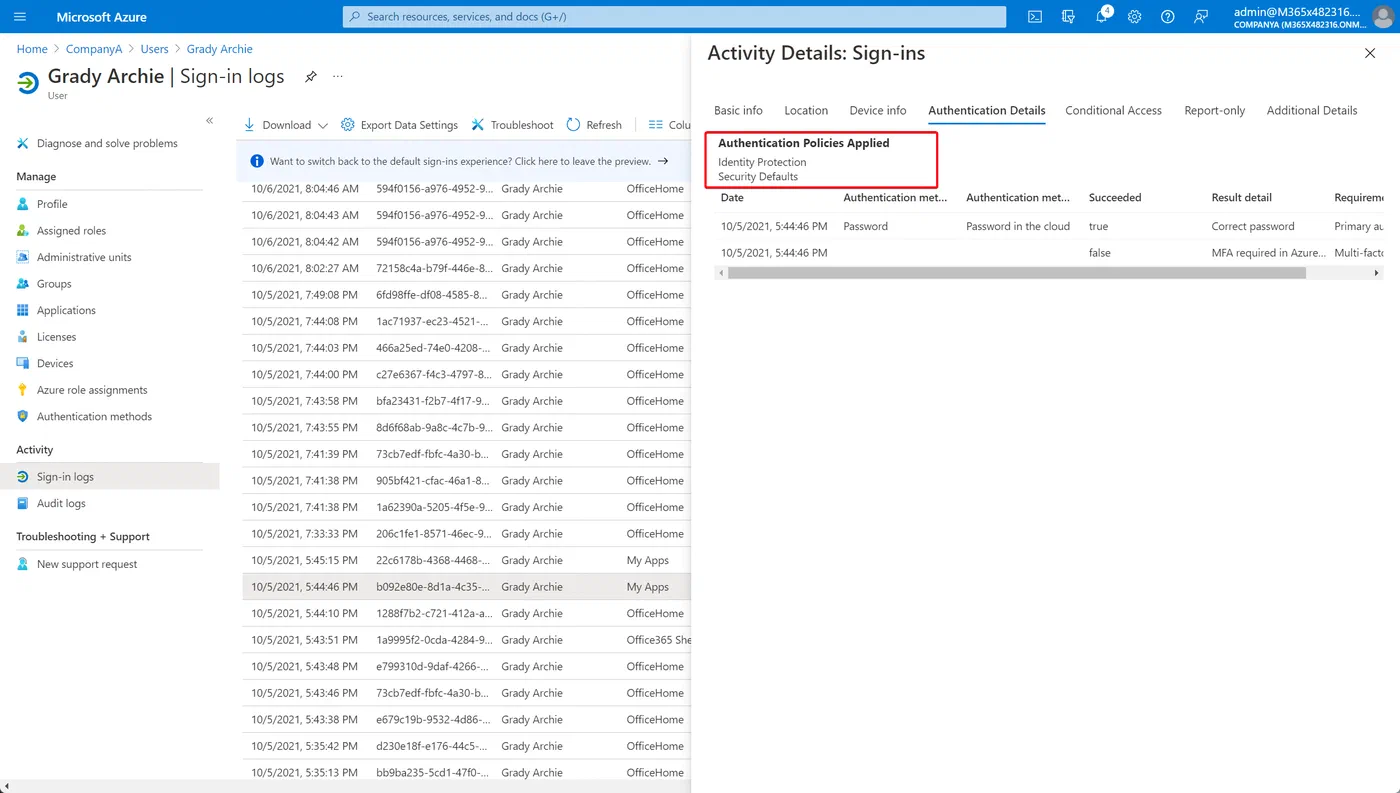Expand the Download dropdown chevron
This screenshot has width=1400, height=793.
(322, 125)
